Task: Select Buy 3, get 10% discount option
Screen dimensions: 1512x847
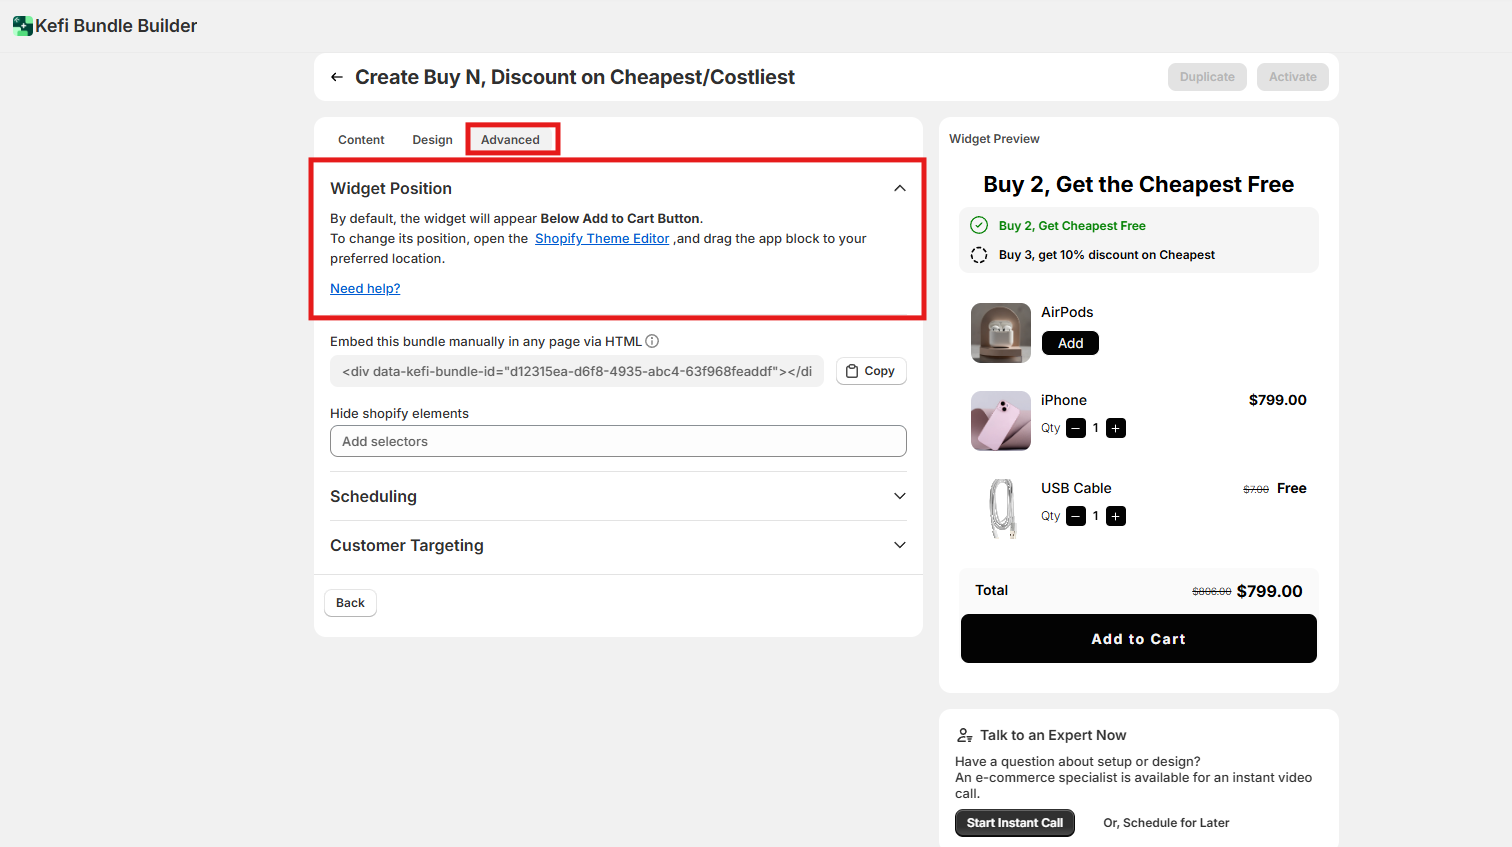Action: point(979,255)
